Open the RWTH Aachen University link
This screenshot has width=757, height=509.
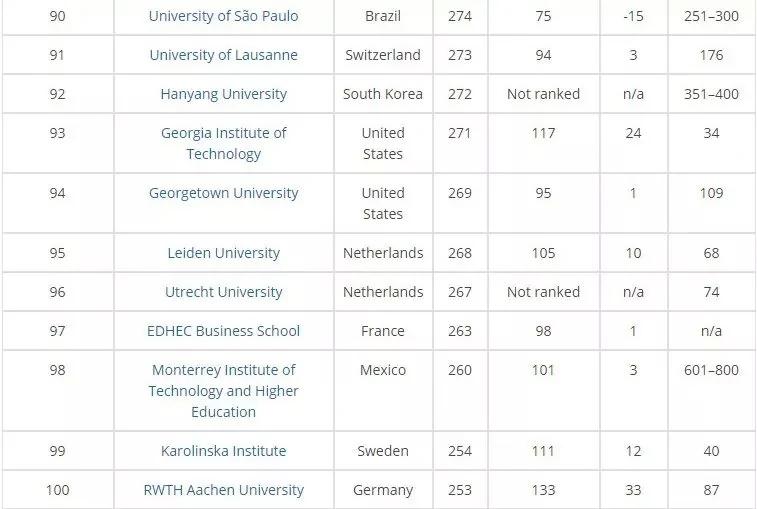224,490
